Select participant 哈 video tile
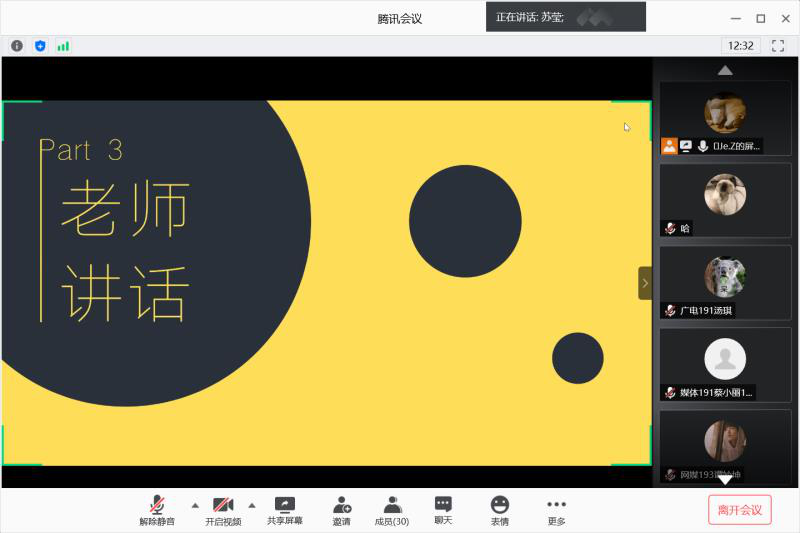This screenshot has width=800, height=533. 725,200
